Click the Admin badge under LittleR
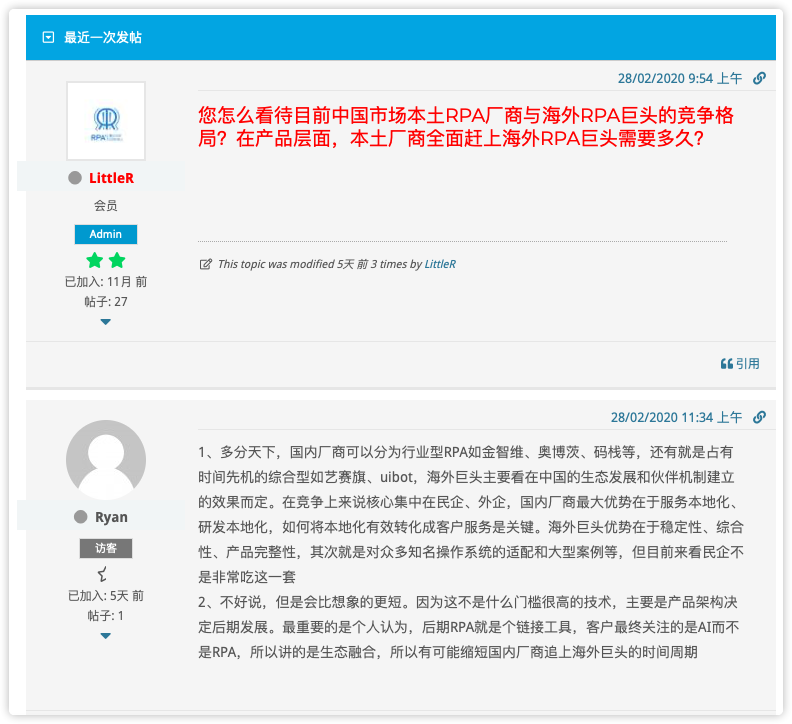 pos(106,234)
